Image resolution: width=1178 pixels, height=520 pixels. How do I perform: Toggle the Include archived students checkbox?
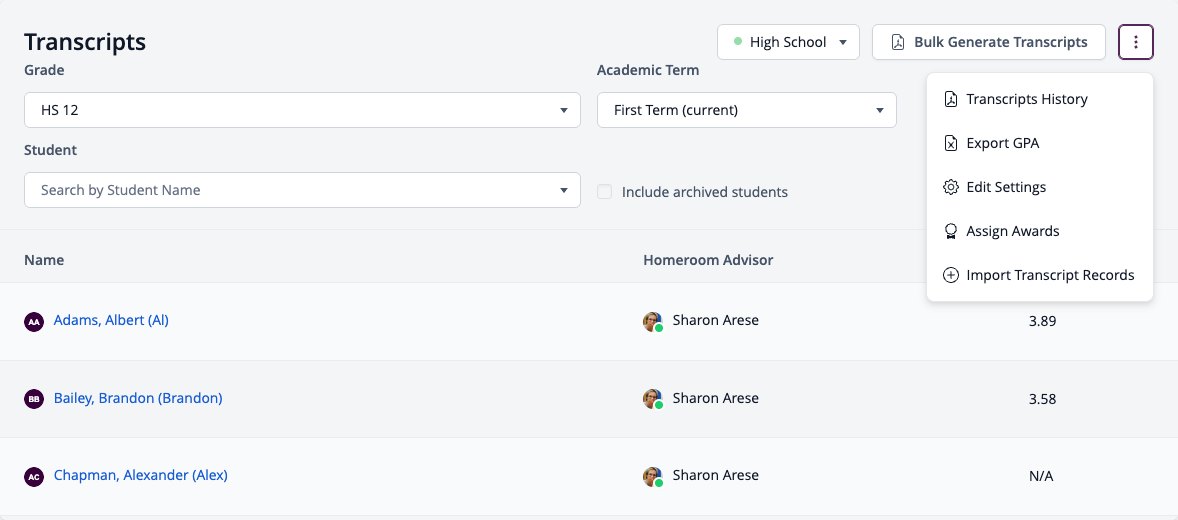(x=604, y=192)
